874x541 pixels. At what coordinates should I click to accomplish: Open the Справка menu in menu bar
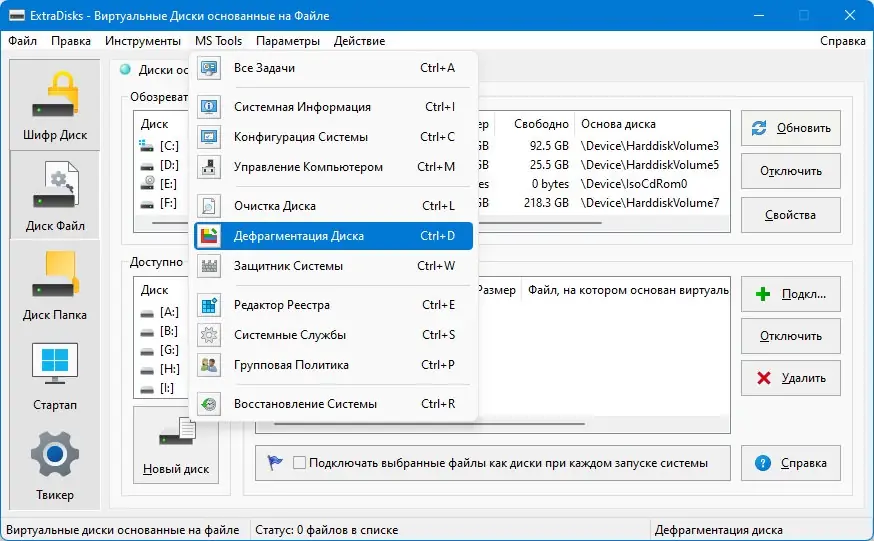(x=842, y=41)
